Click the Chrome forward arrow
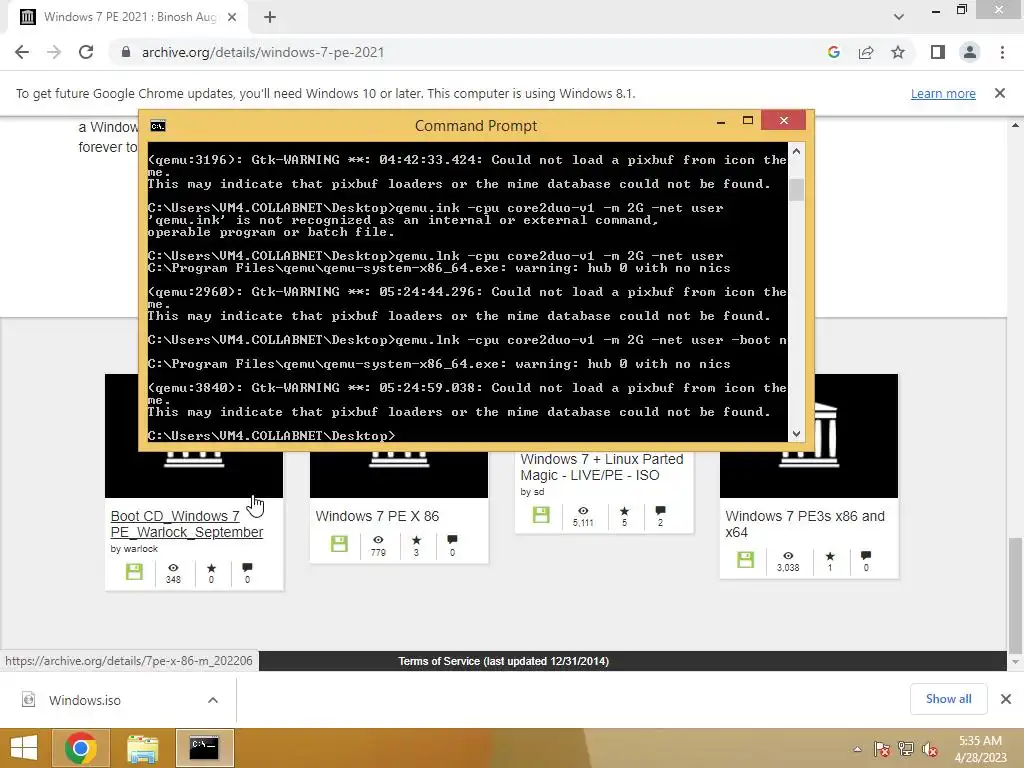The width and height of the screenshot is (1024, 768). coord(54,52)
